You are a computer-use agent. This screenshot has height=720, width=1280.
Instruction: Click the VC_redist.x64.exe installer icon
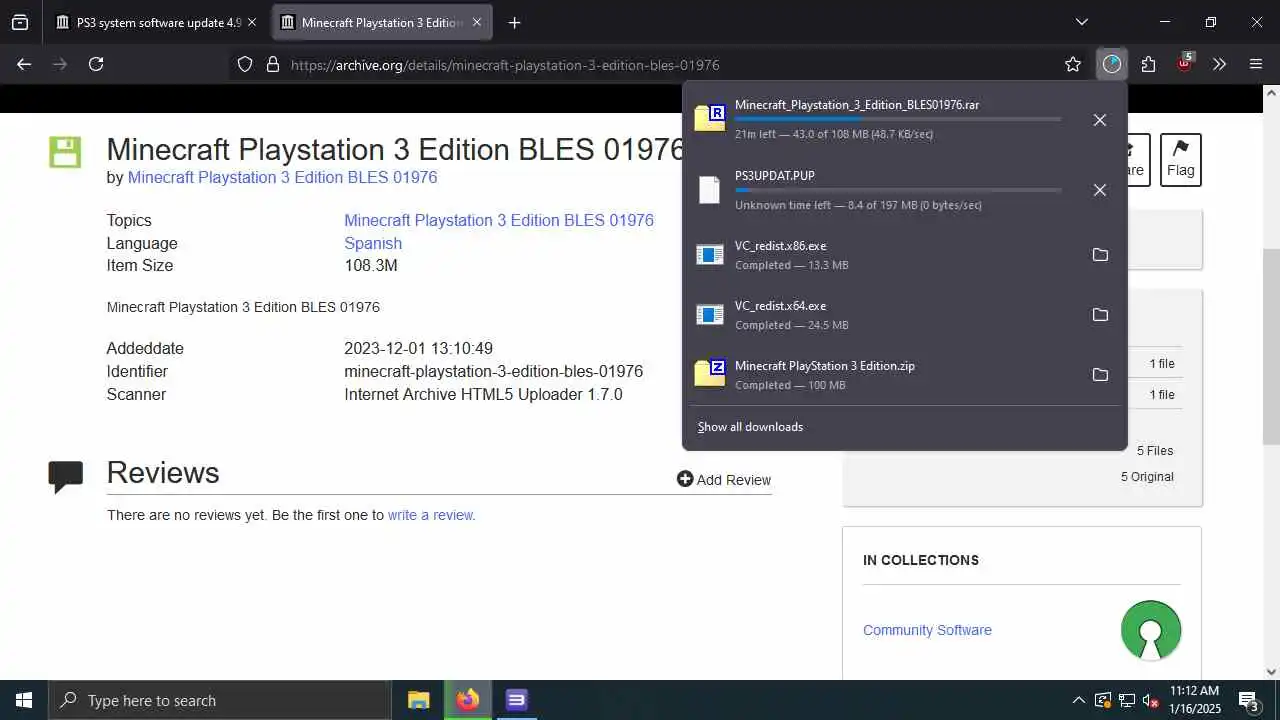point(709,315)
